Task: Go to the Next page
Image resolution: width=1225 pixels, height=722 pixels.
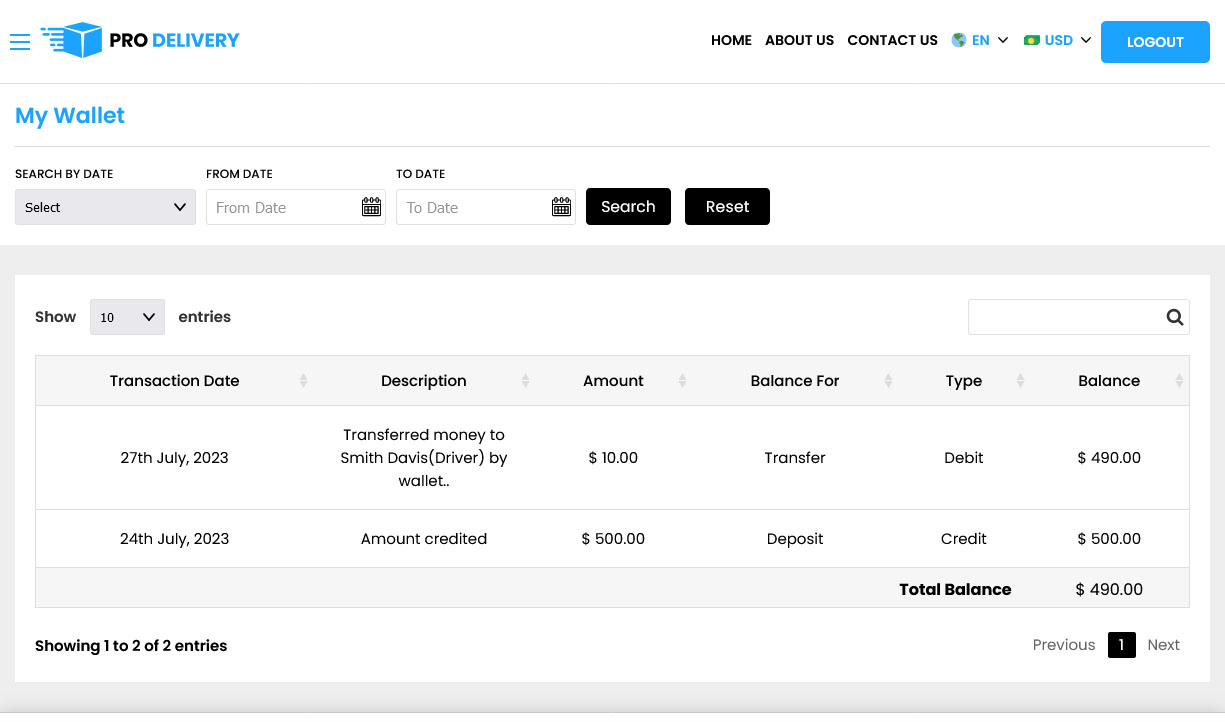Action: 1163,645
